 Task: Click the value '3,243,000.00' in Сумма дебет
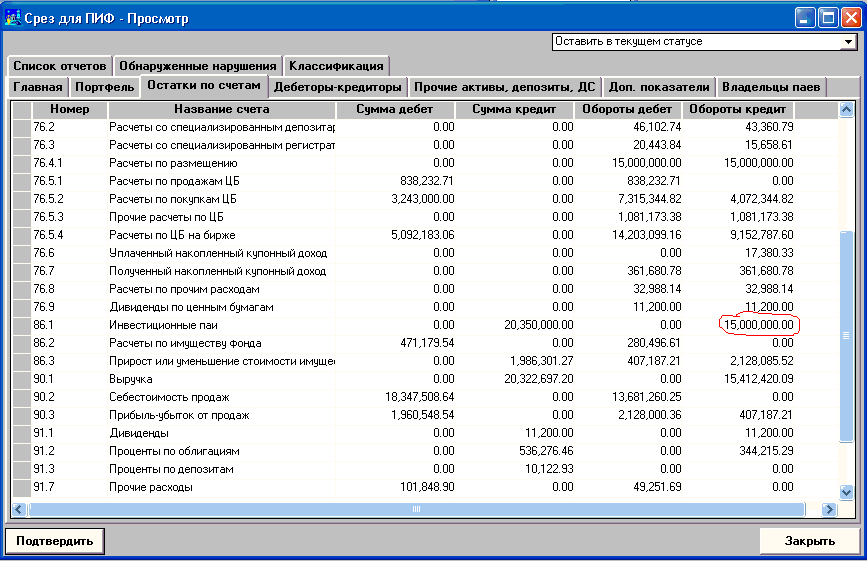(423, 199)
